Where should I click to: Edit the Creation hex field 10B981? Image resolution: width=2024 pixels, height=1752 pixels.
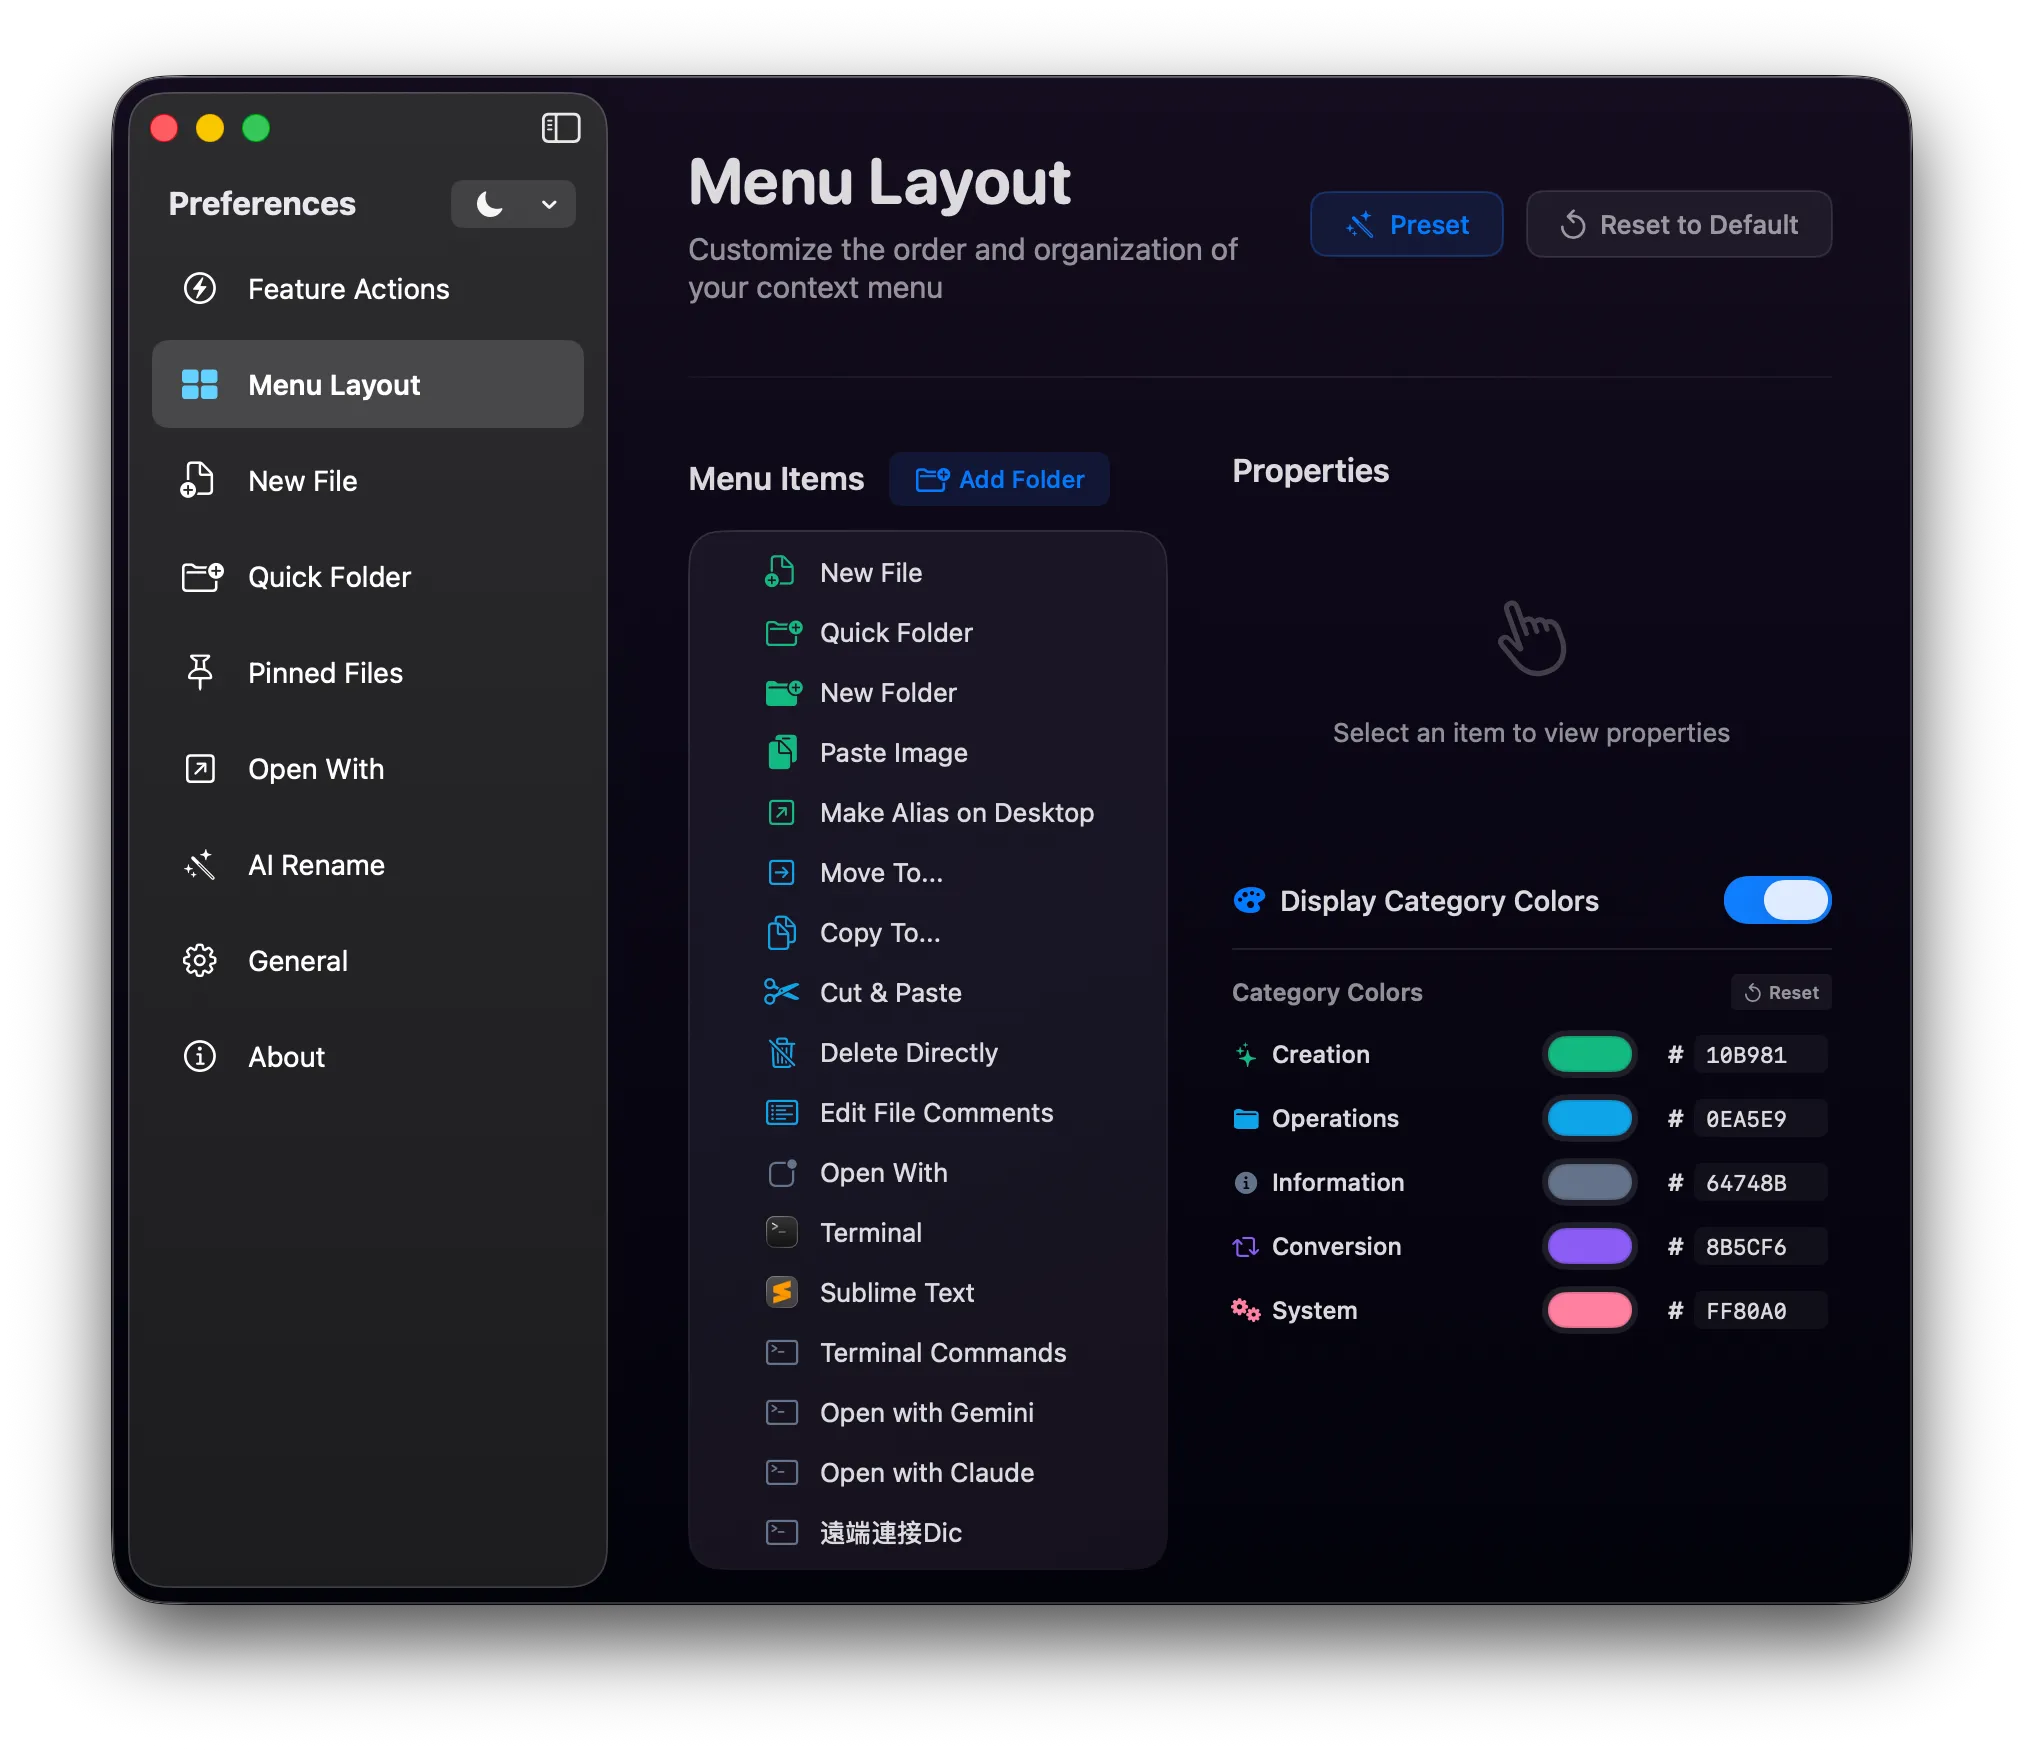(x=1761, y=1054)
